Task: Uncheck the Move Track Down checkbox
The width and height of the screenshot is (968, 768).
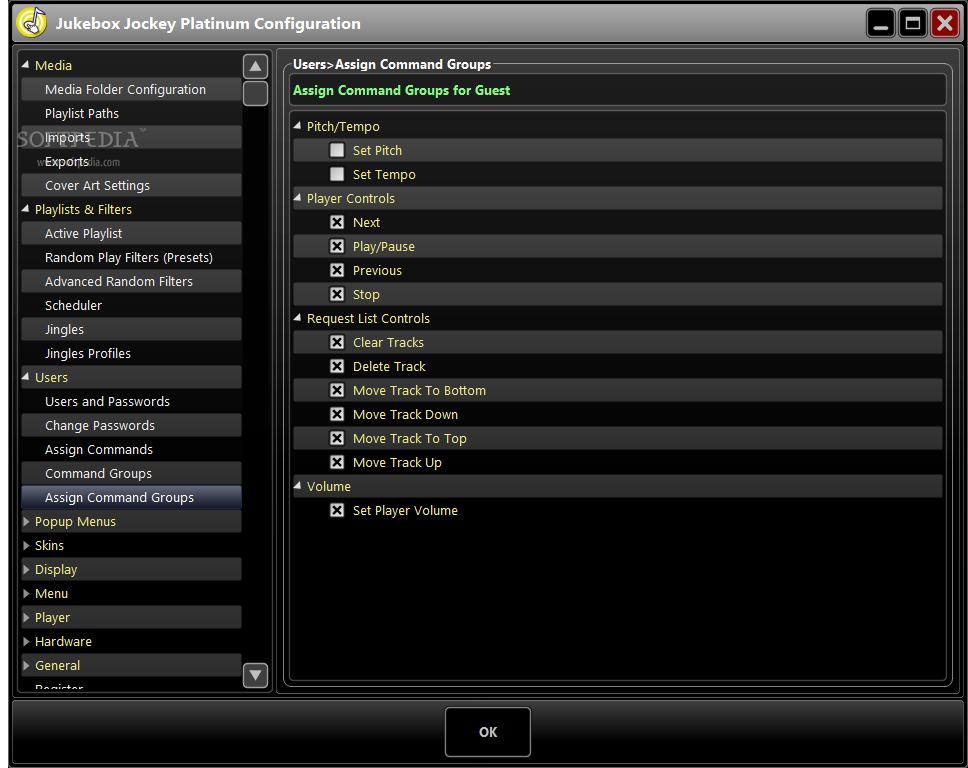Action: tap(337, 414)
